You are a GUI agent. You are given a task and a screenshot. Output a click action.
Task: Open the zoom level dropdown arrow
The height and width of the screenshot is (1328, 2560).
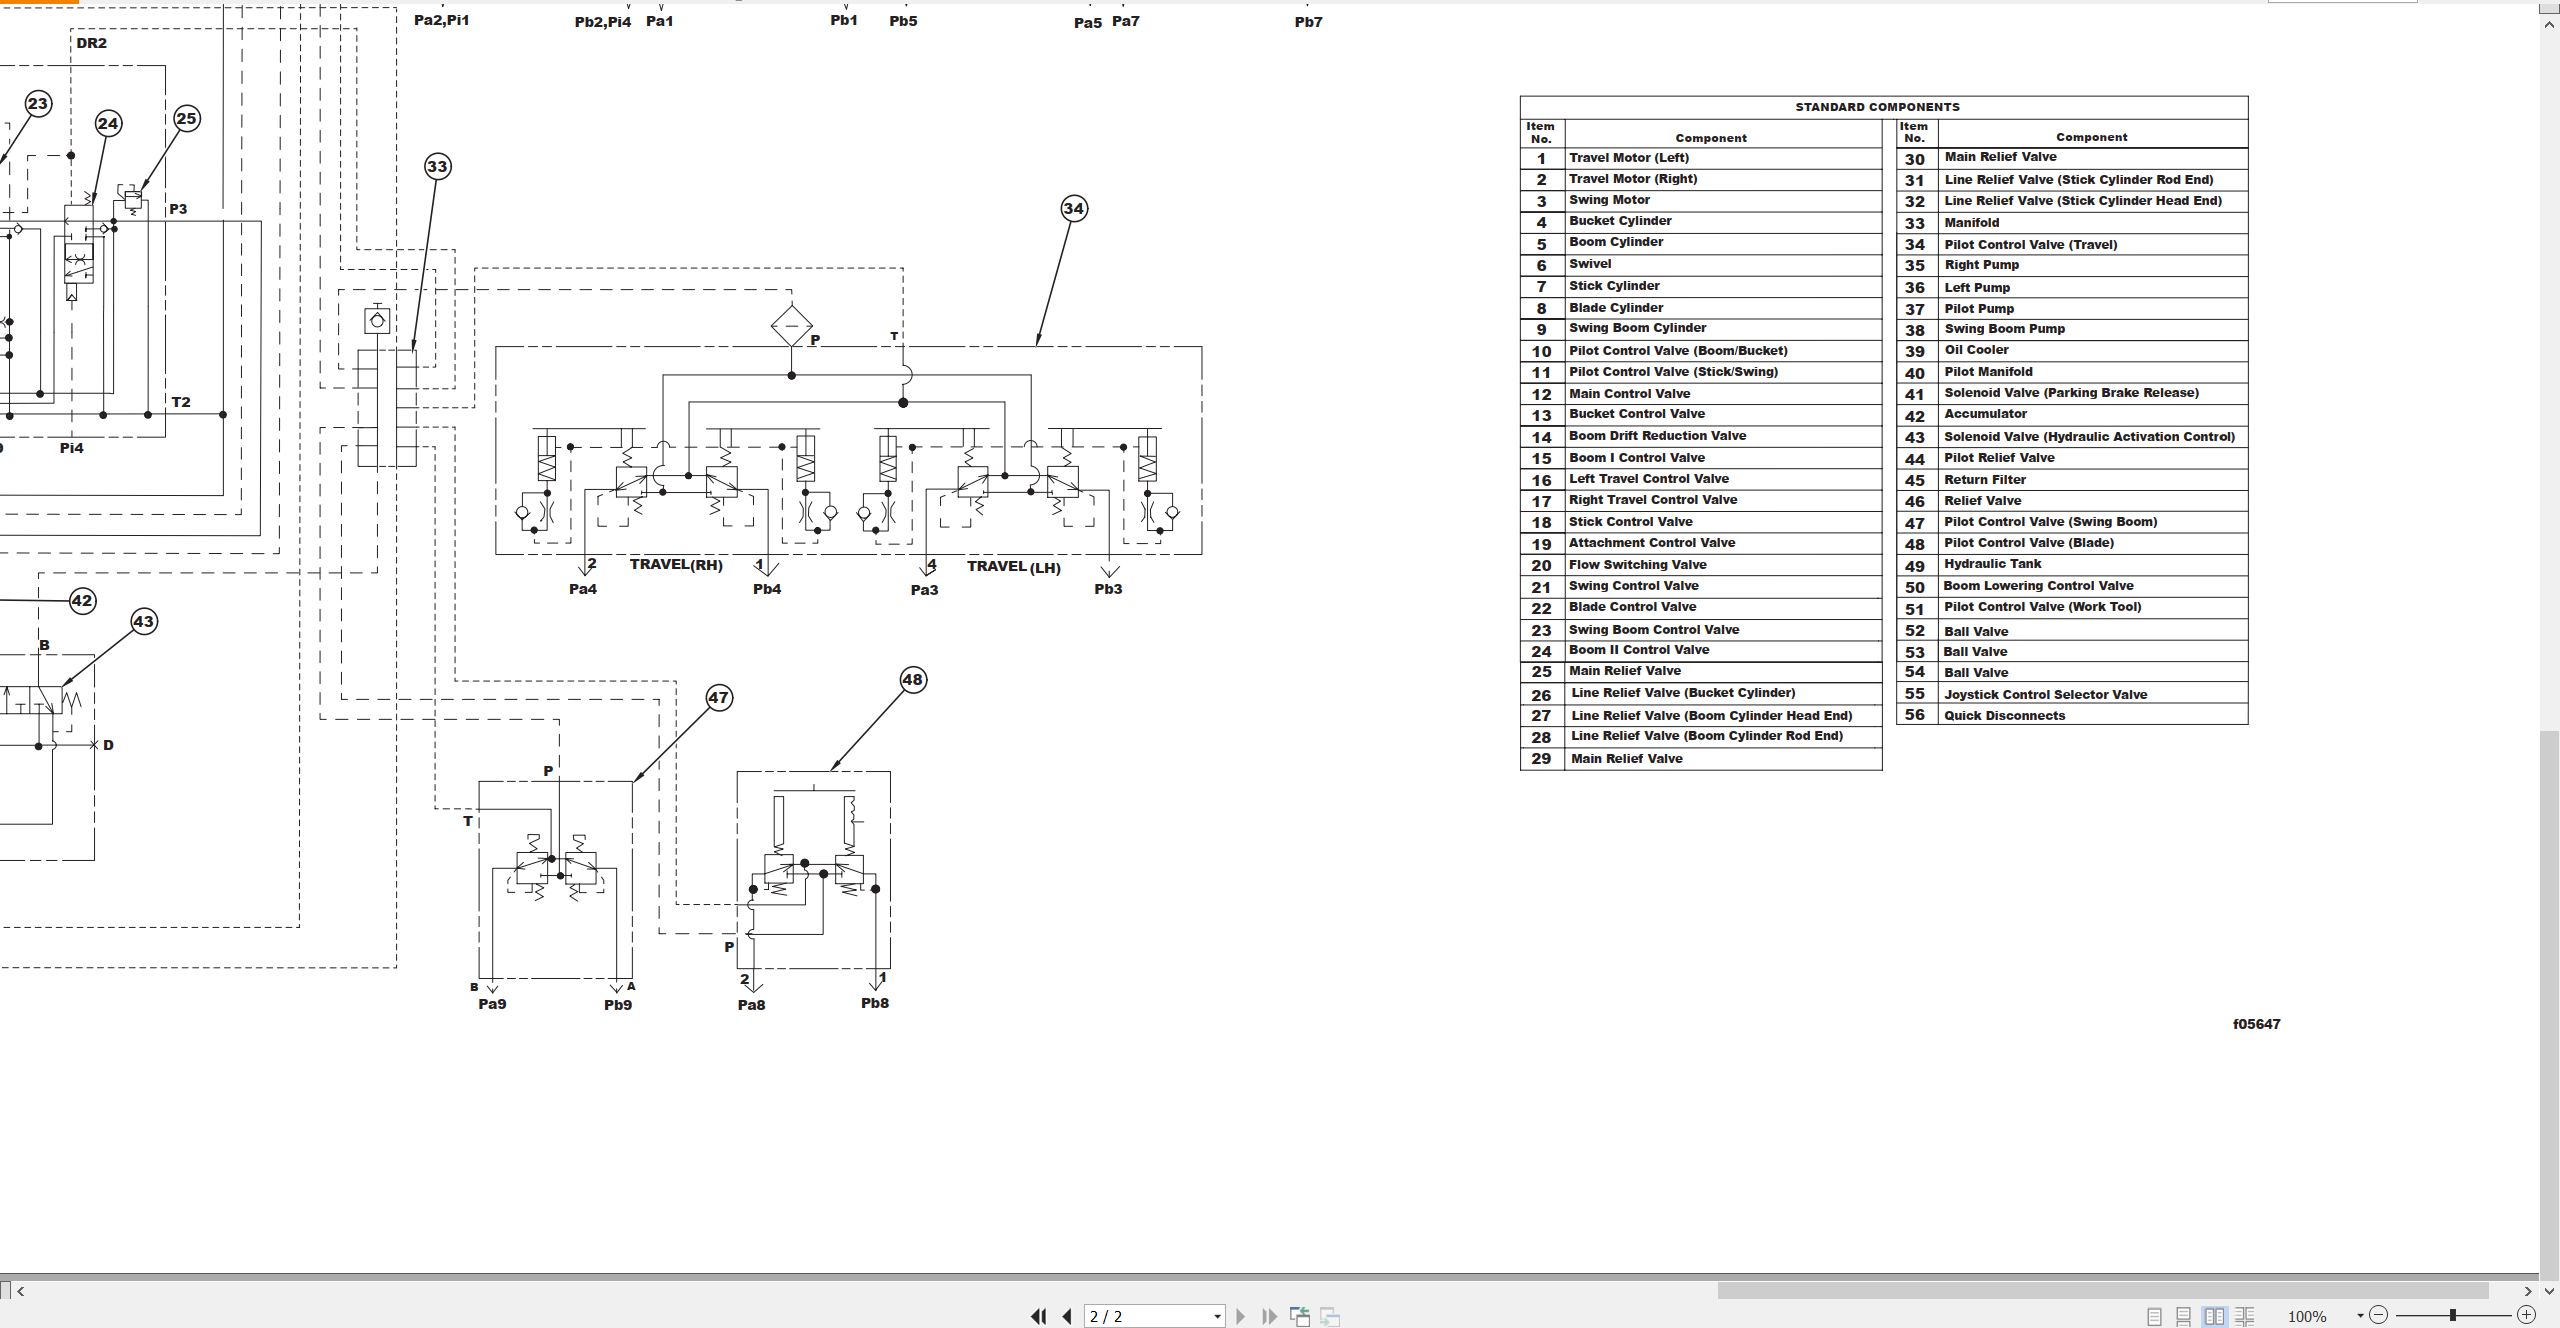[x=2360, y=1316]
